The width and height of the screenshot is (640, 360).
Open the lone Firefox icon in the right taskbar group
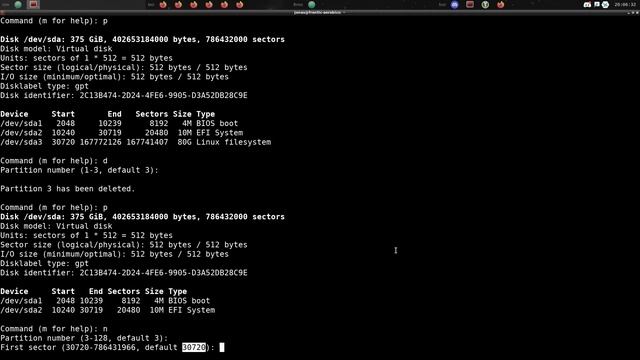click(x=501, y=4)
